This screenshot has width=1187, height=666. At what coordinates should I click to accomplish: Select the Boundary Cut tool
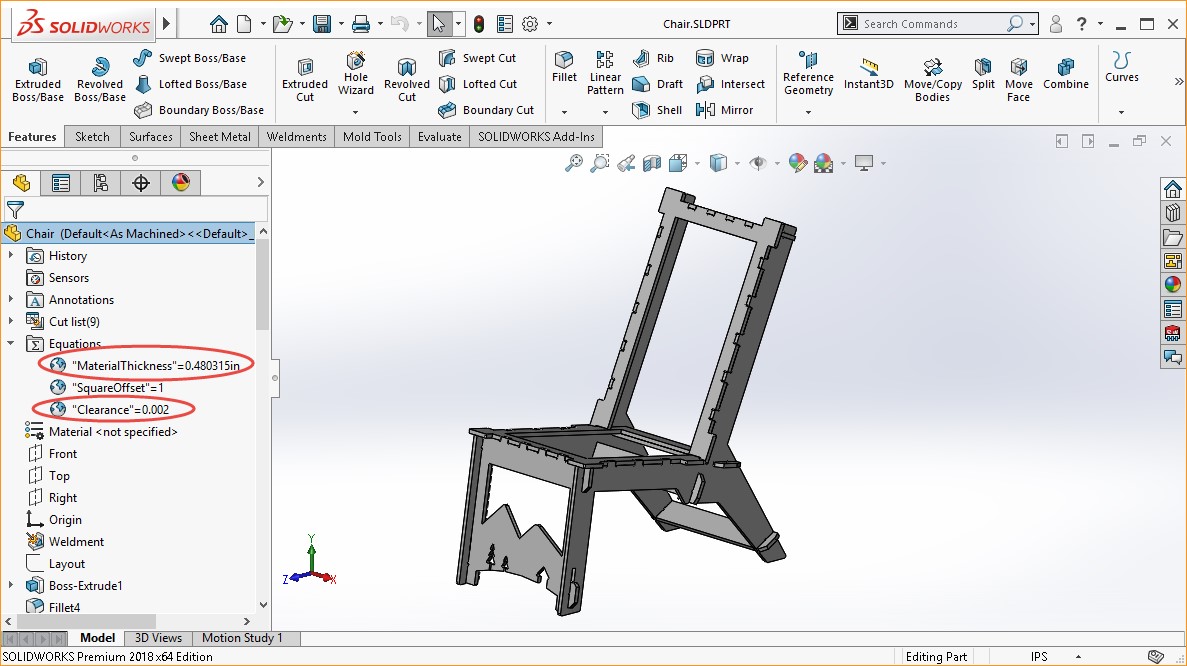tap(486, 110)
